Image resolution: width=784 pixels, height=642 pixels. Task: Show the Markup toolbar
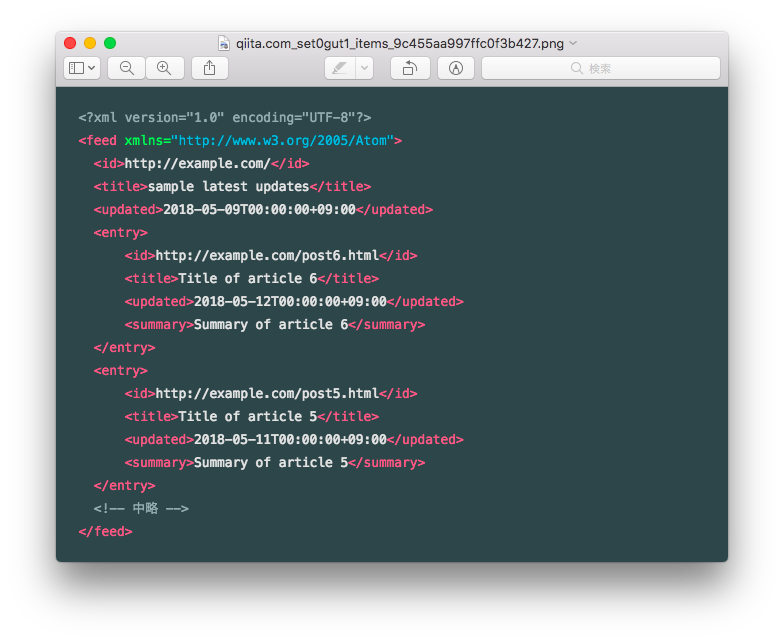[456, 68]
